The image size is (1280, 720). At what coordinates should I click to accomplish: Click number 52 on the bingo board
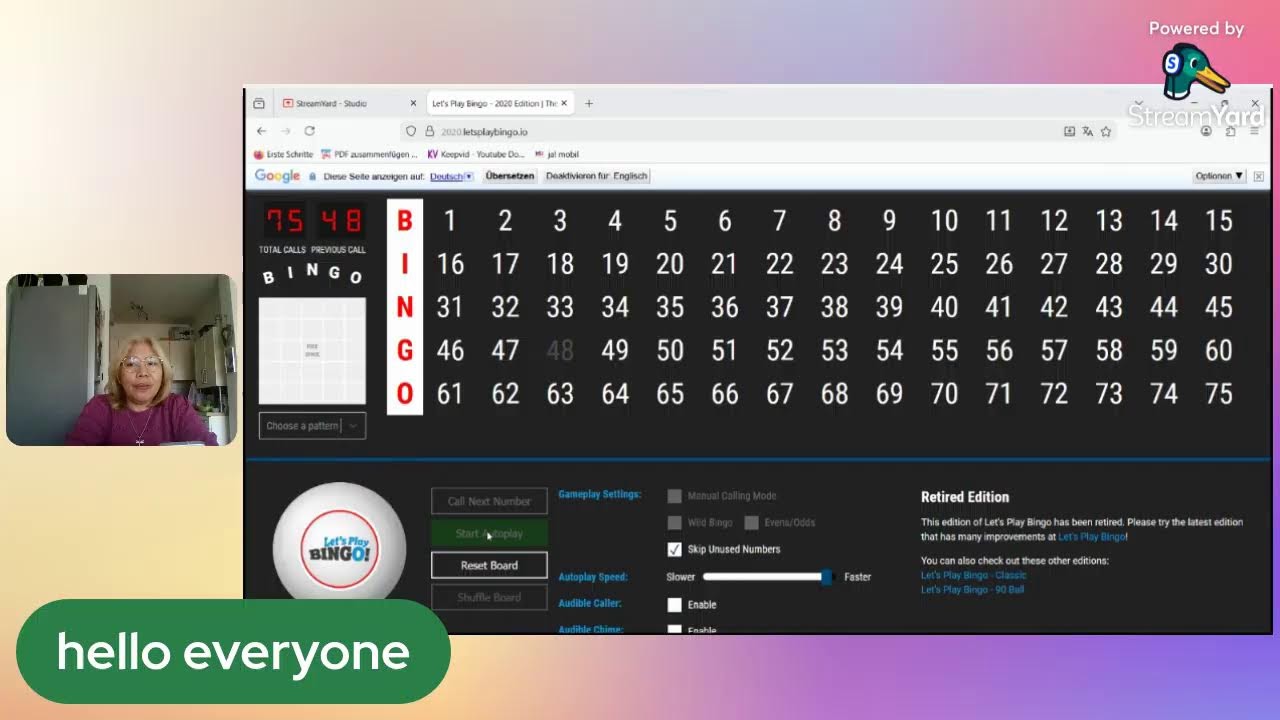tap(779, 351)
